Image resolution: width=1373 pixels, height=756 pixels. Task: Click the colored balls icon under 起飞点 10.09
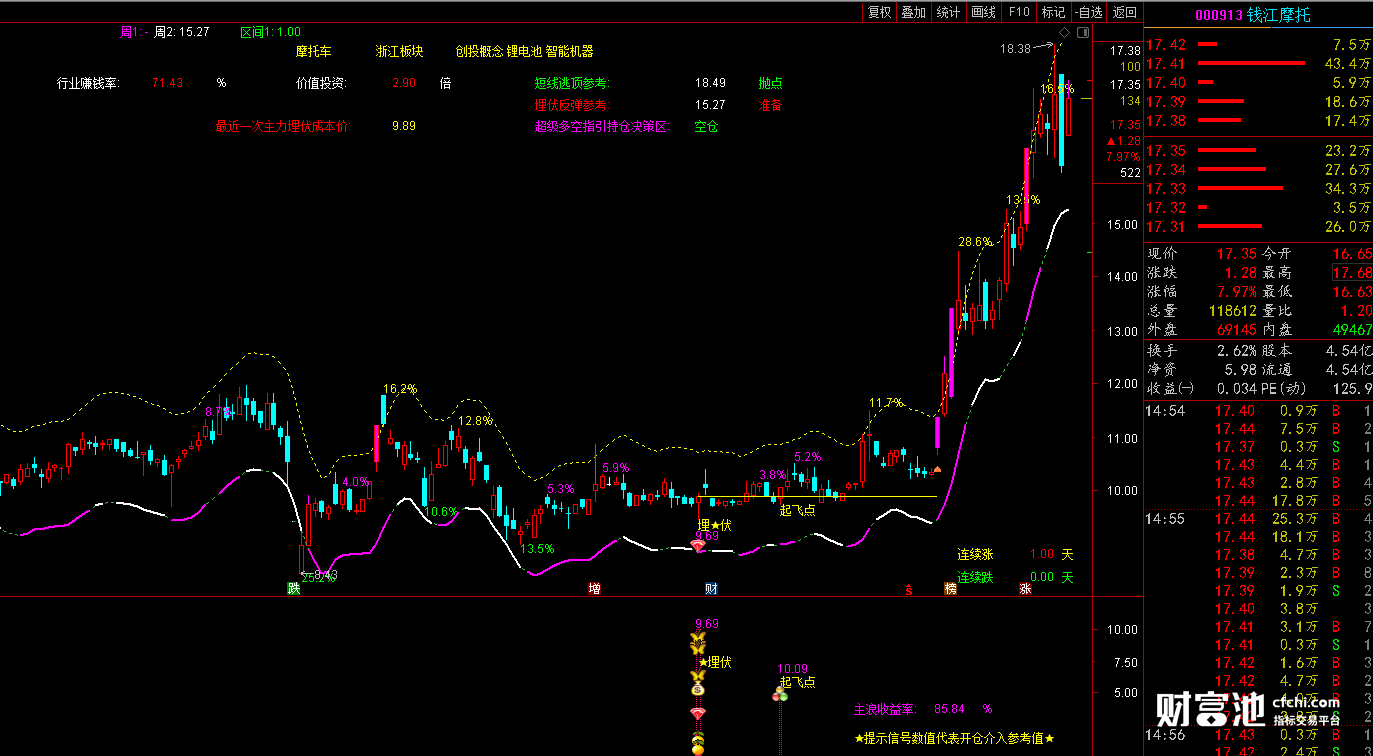coord(779,694)
